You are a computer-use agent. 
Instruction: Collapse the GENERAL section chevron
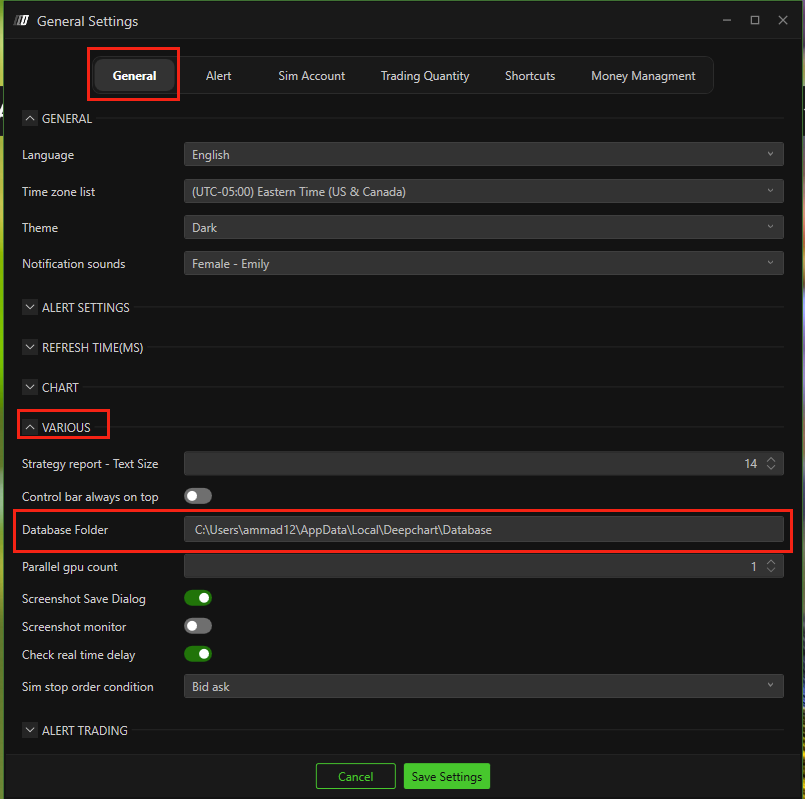[29, 119]
